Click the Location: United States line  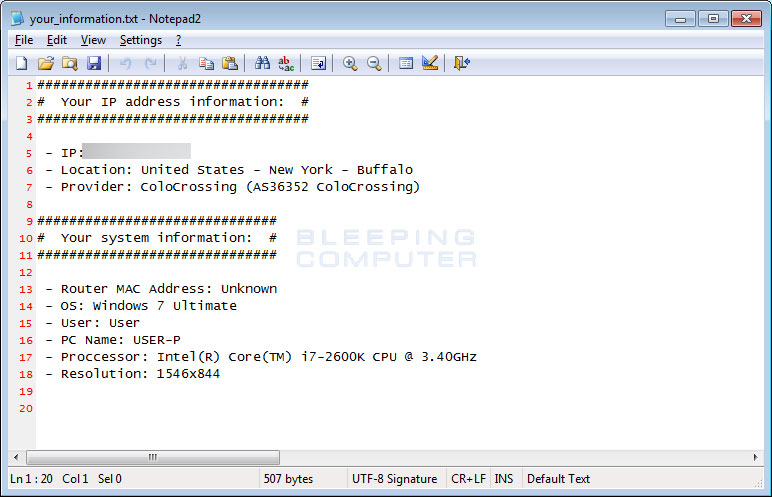point(229,170)
